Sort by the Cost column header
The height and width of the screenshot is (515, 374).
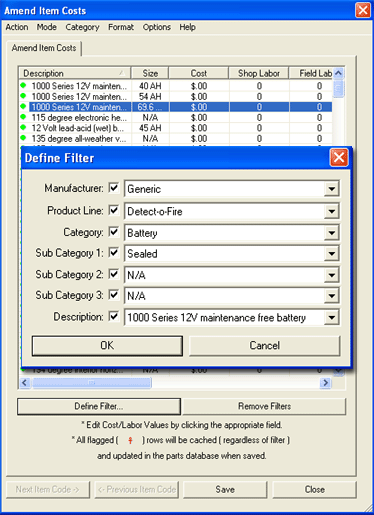tap(199, 73)
